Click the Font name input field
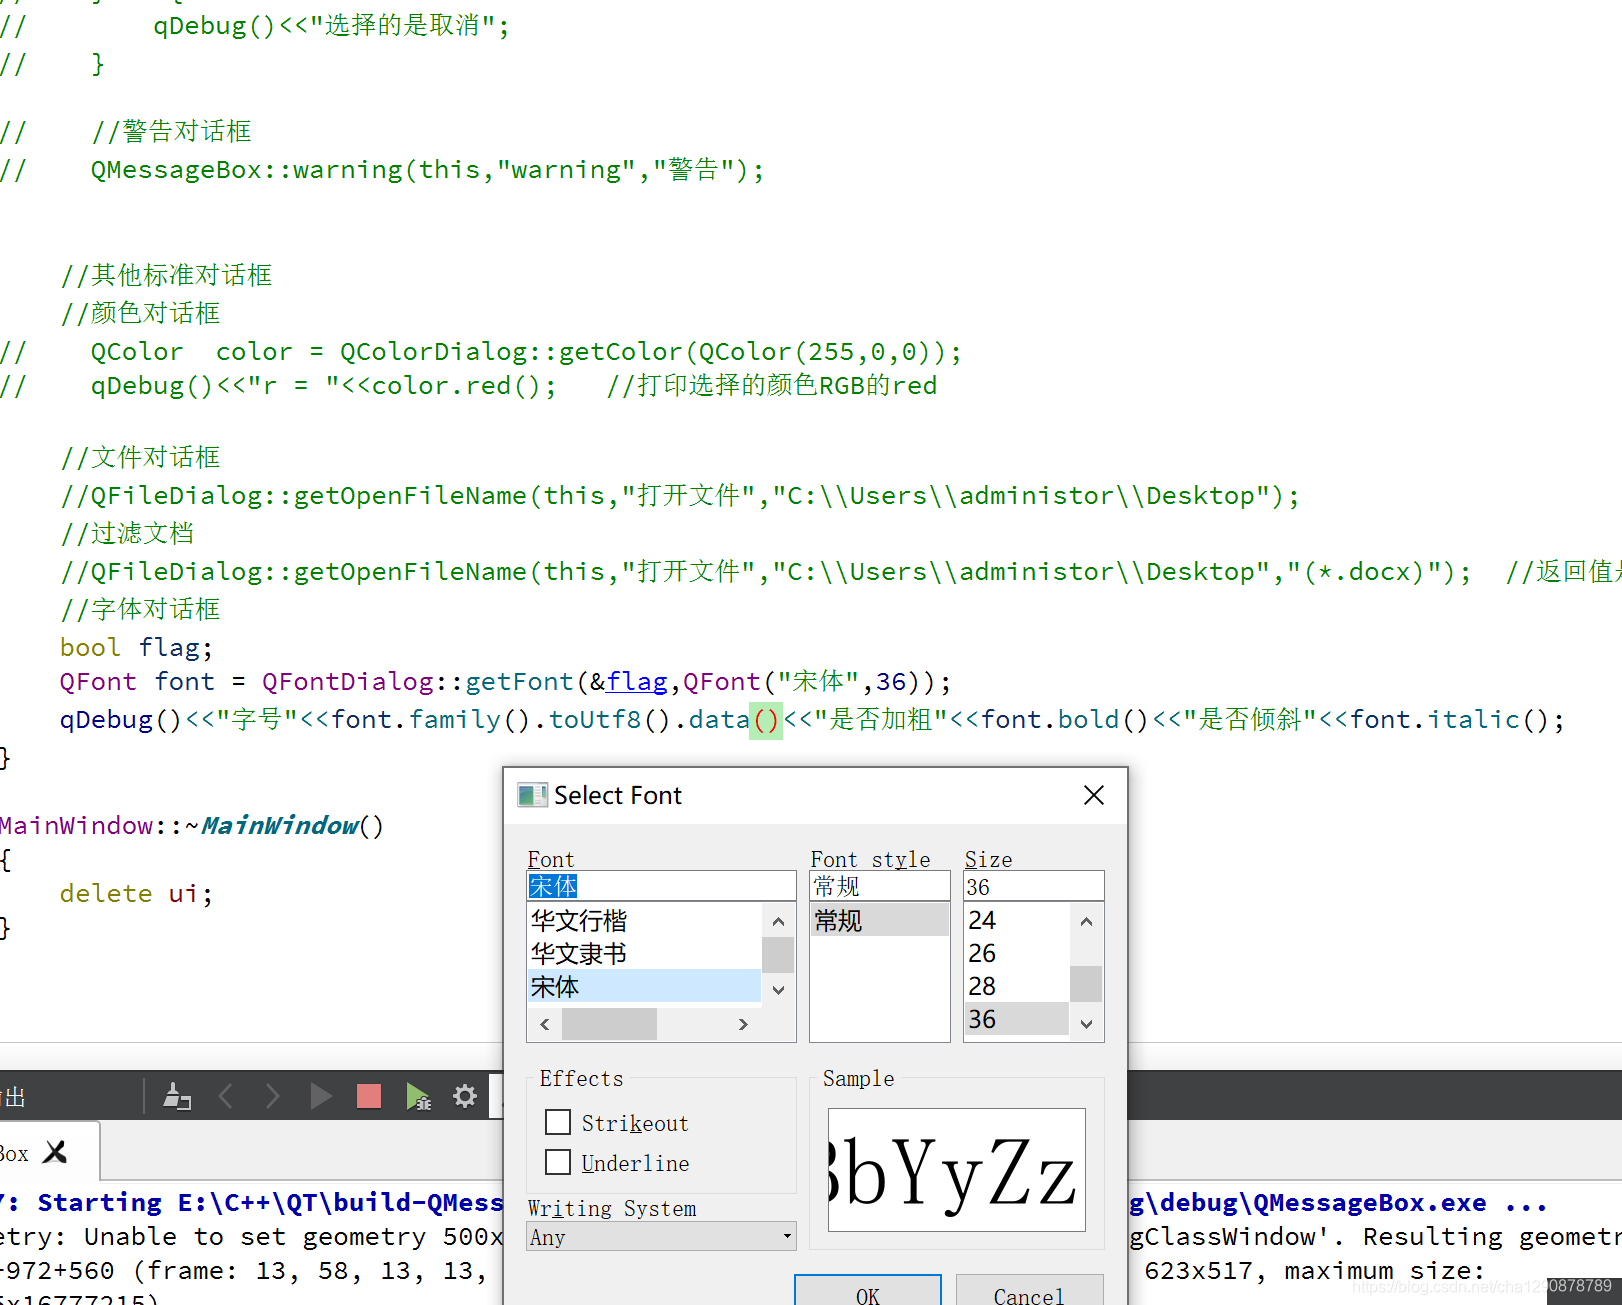The image size is (1622, 1305). pyautogui.click(x=661, y=886)
